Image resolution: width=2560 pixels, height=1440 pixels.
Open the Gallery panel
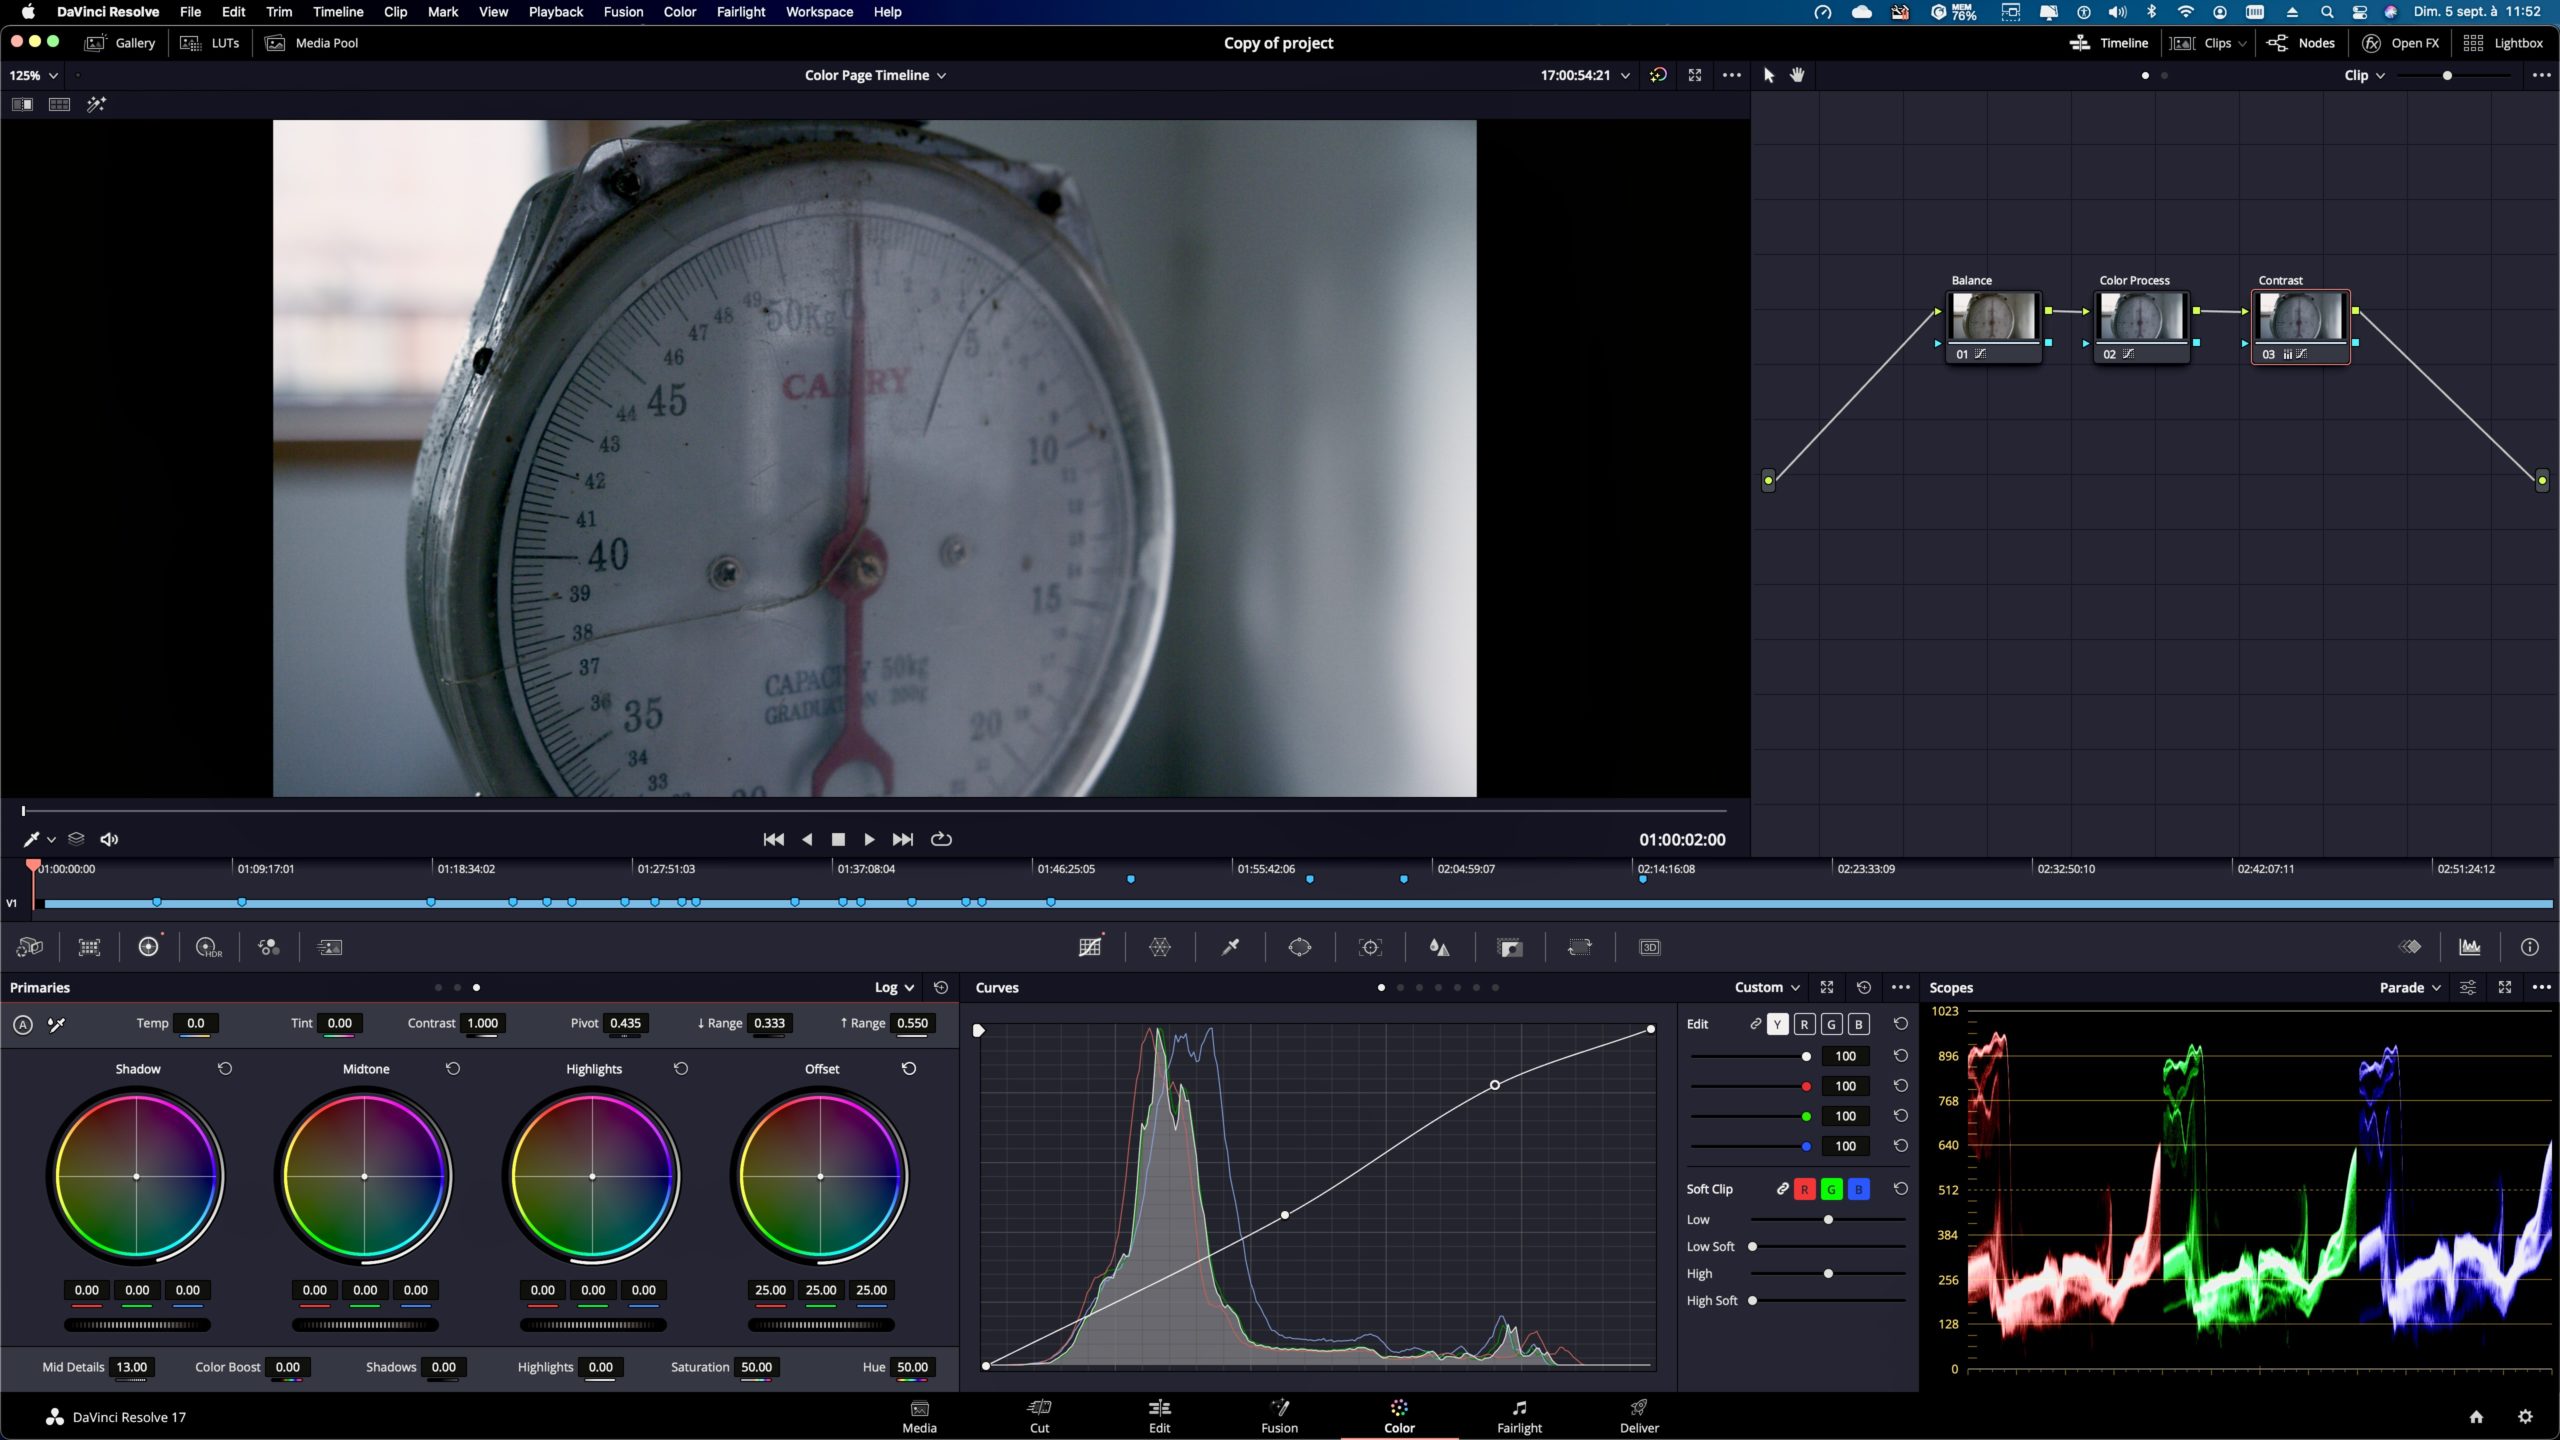[x=121, y=43]
